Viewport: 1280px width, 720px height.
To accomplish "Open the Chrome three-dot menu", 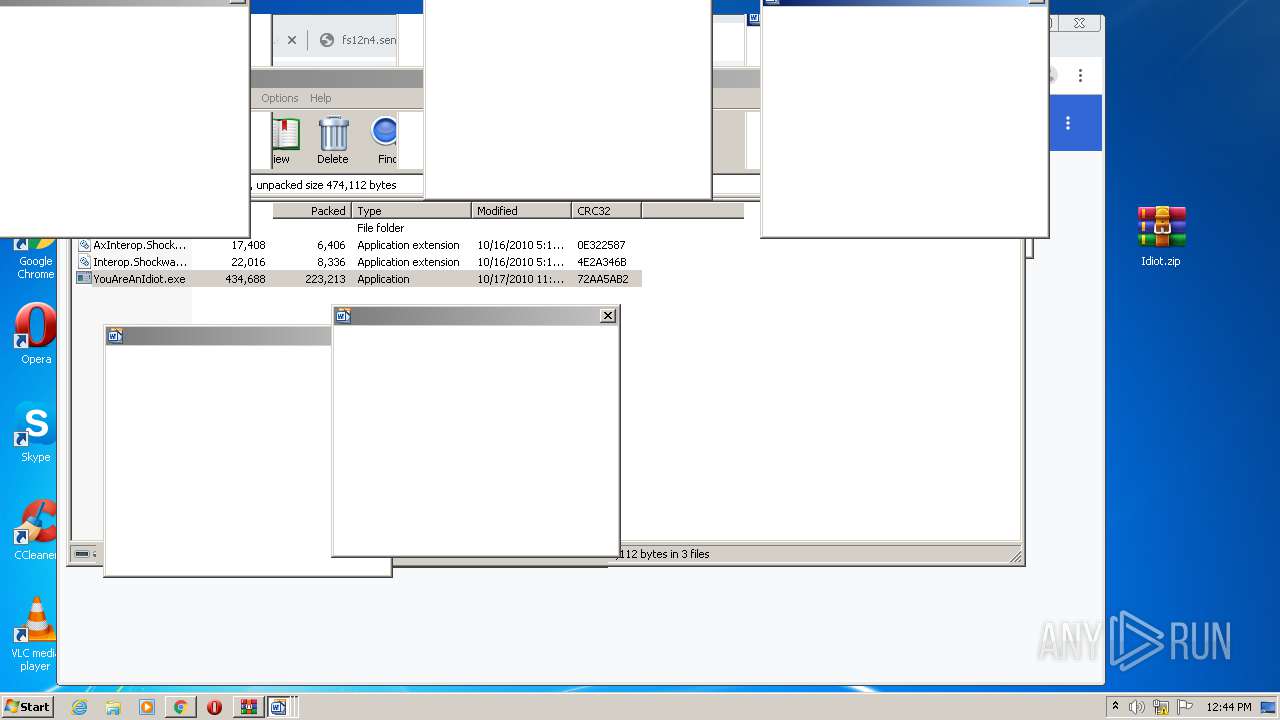I will pos(1080,75).
